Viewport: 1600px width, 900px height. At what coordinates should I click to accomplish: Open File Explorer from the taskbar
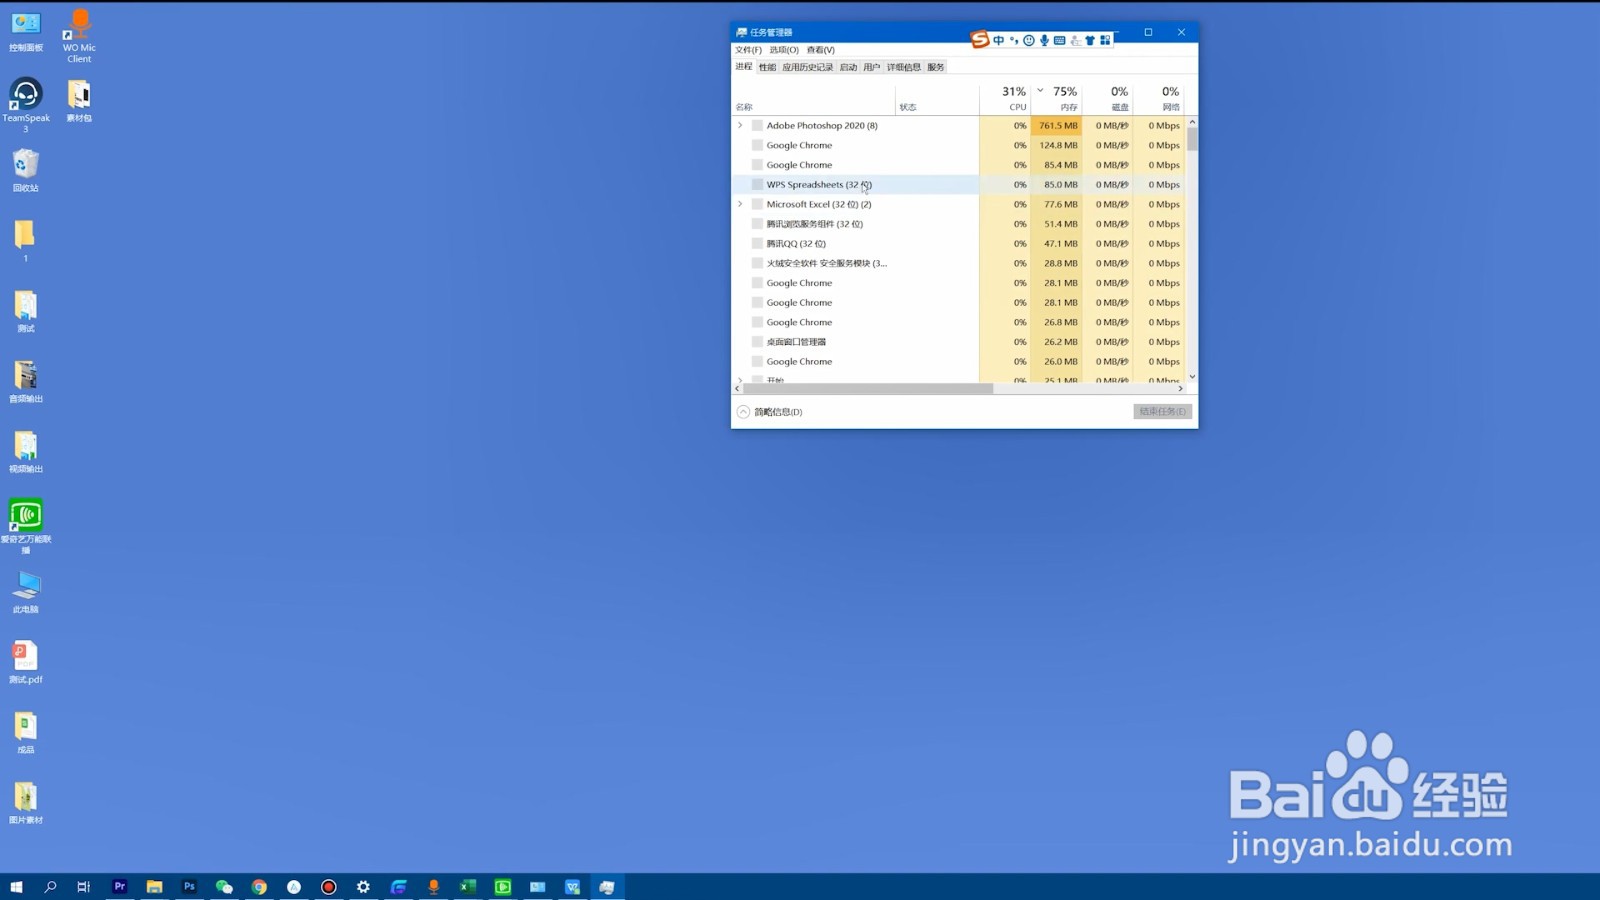pos(154,886)
